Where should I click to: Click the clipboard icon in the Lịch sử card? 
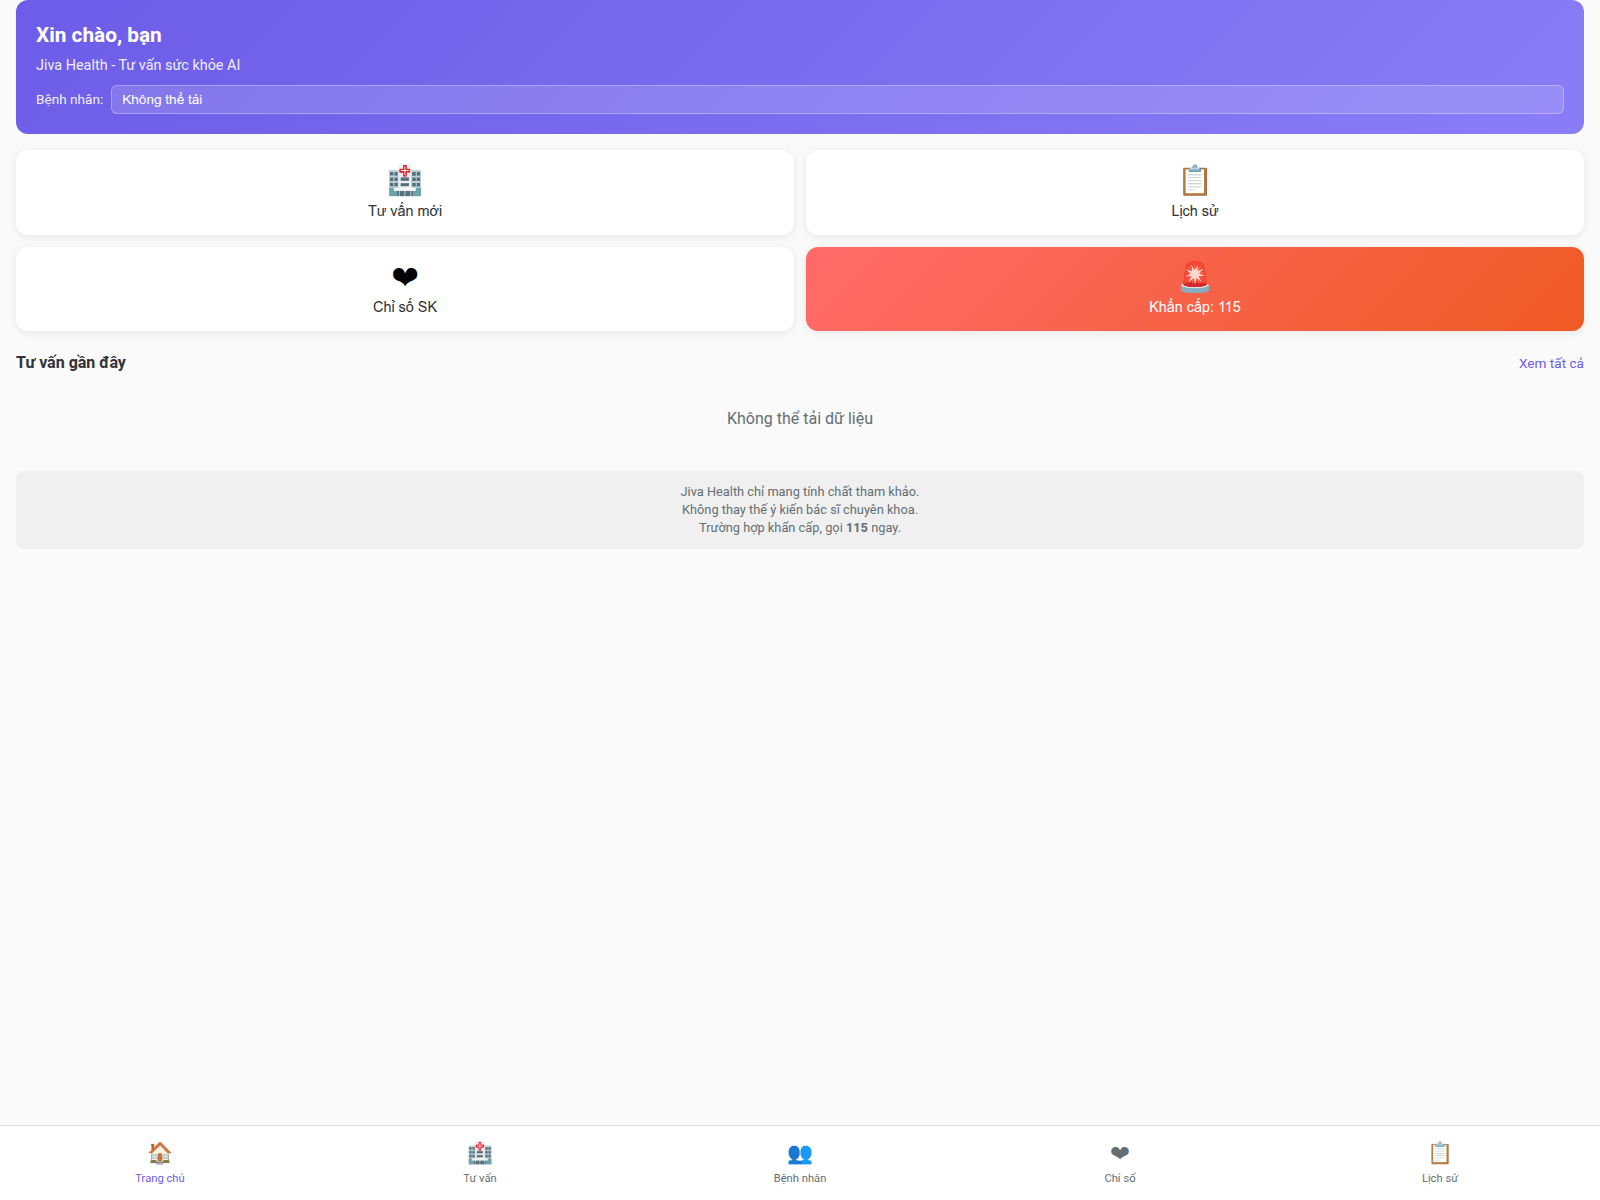tap(1195, 180)
